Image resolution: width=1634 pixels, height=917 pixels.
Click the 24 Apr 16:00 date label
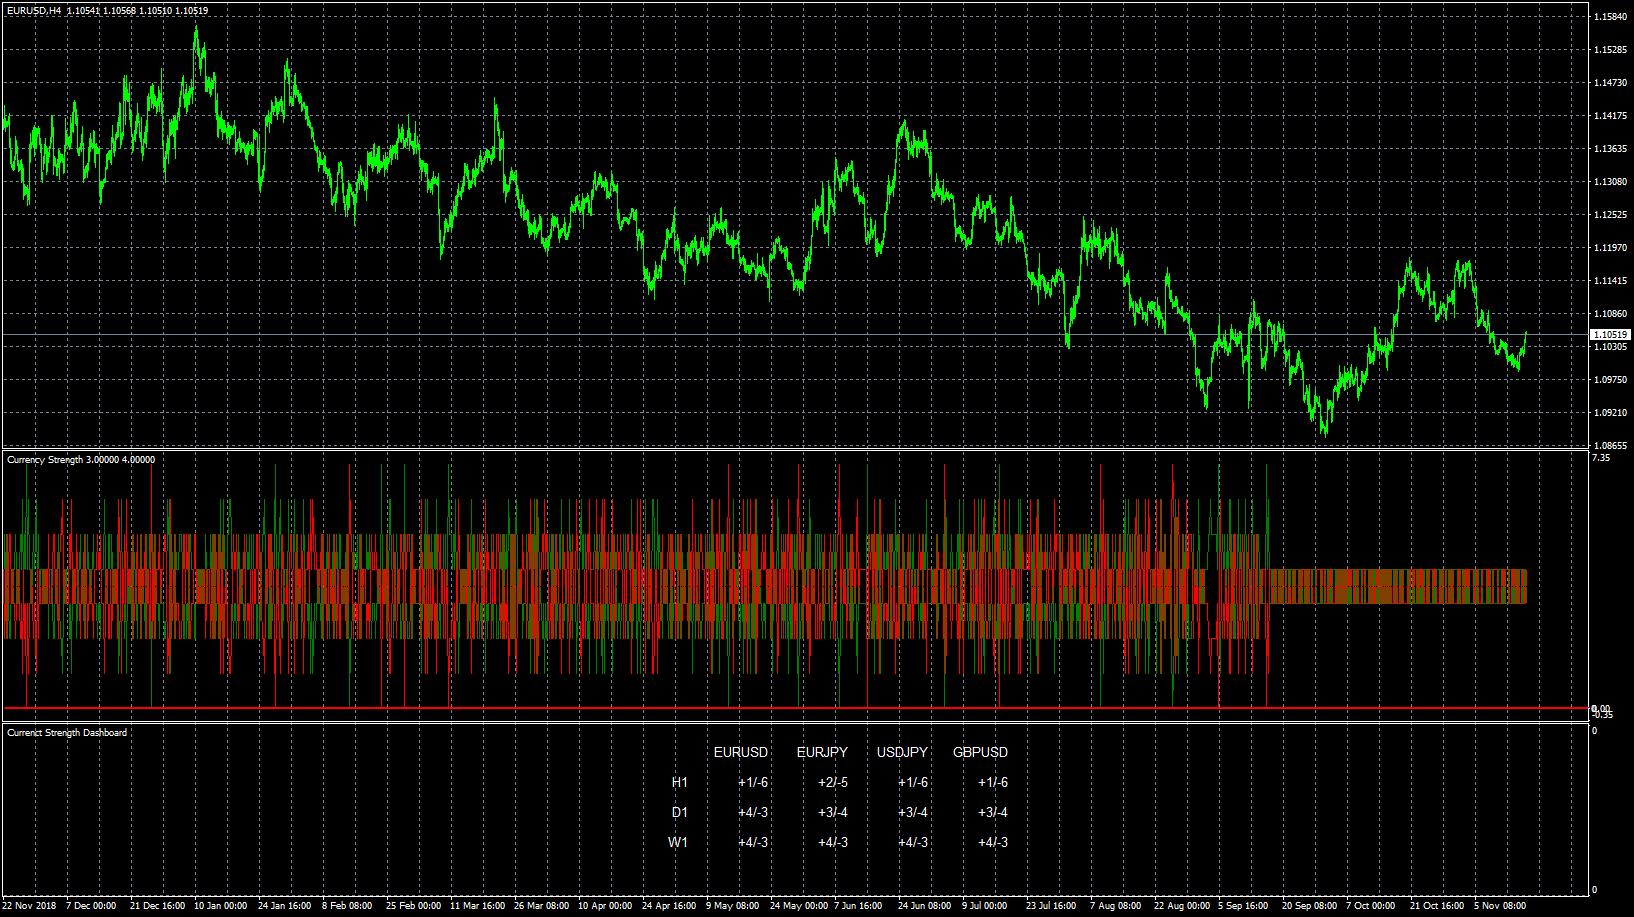click(x=669, y=906)
